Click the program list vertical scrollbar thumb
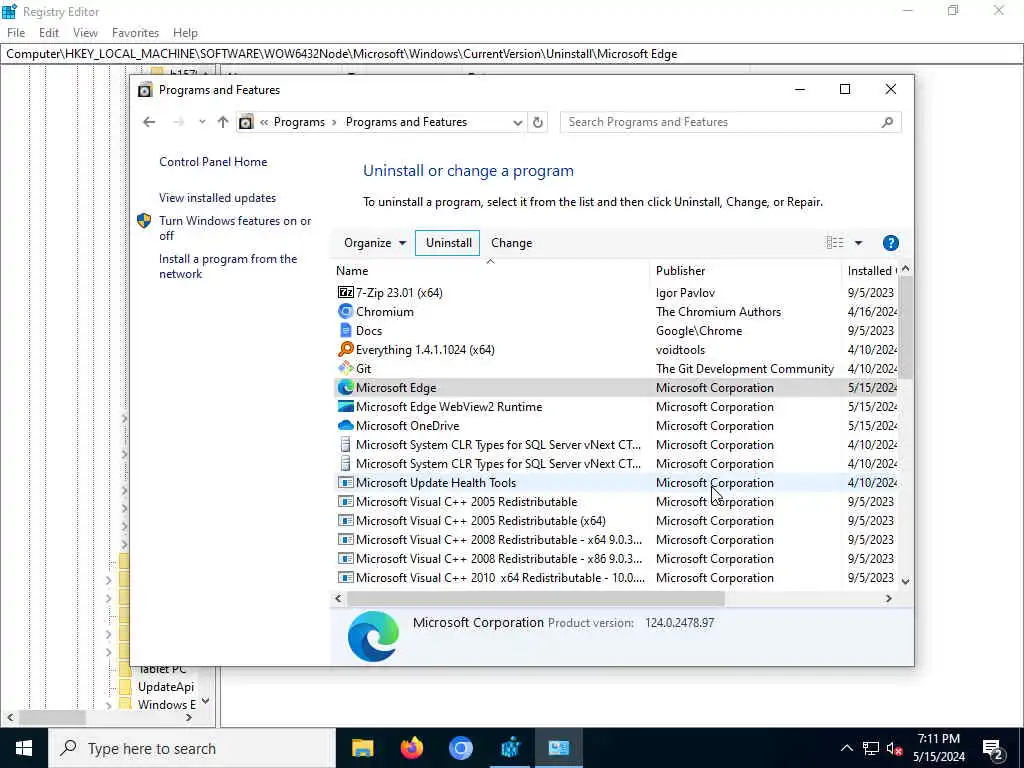This screenshot has height=768, width=1024. 905,328
